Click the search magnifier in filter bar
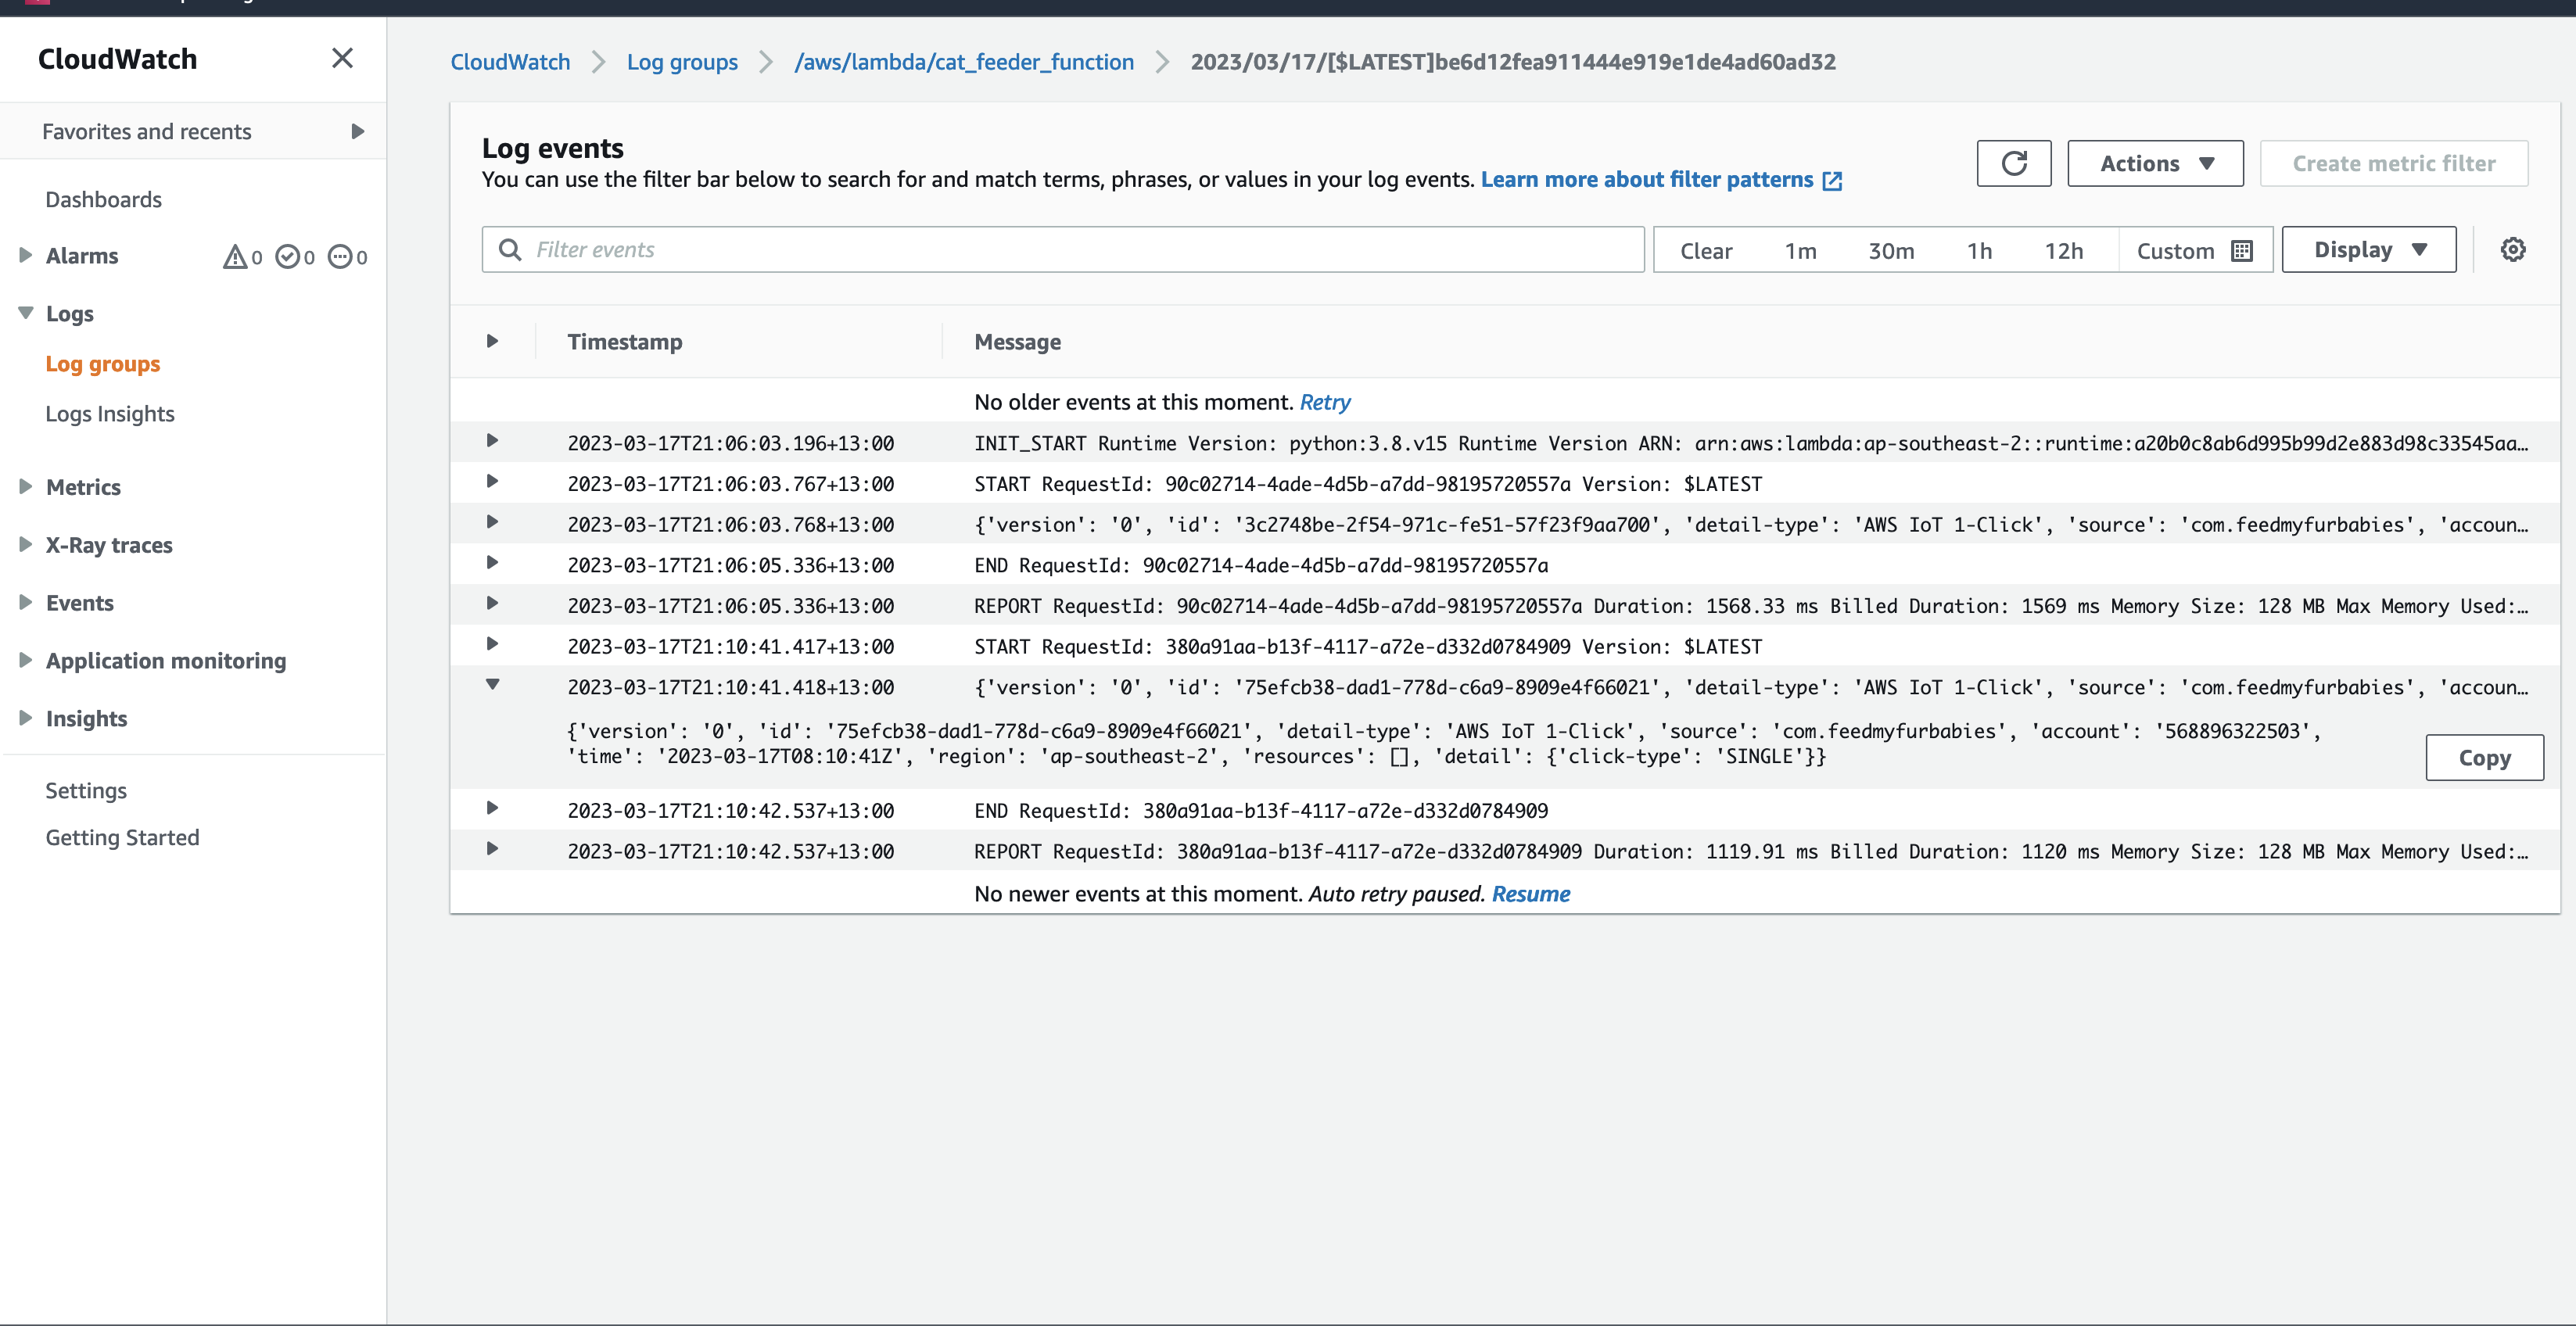 pos(510,249)
